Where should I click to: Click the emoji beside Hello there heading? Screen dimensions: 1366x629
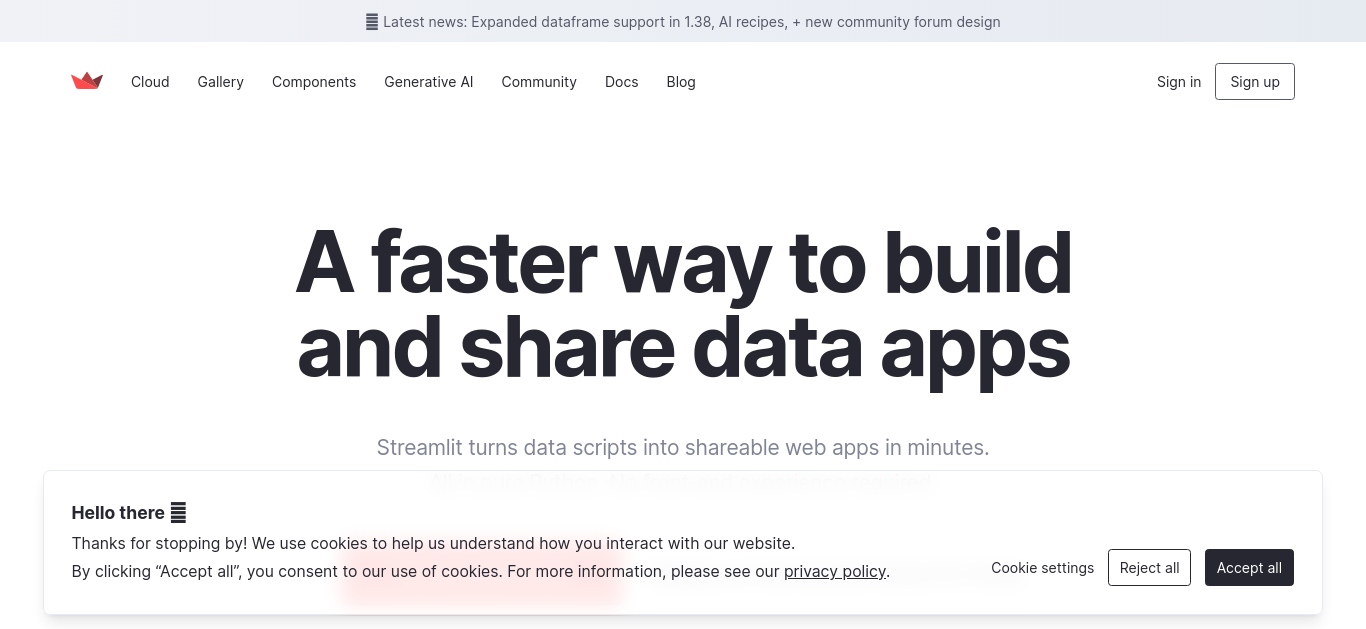[x=178, y=513]
